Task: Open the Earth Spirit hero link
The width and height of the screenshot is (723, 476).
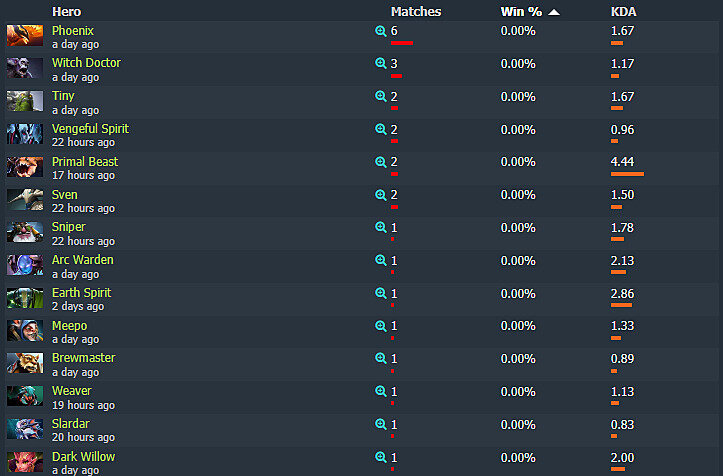Action: [x=82, y=293]
